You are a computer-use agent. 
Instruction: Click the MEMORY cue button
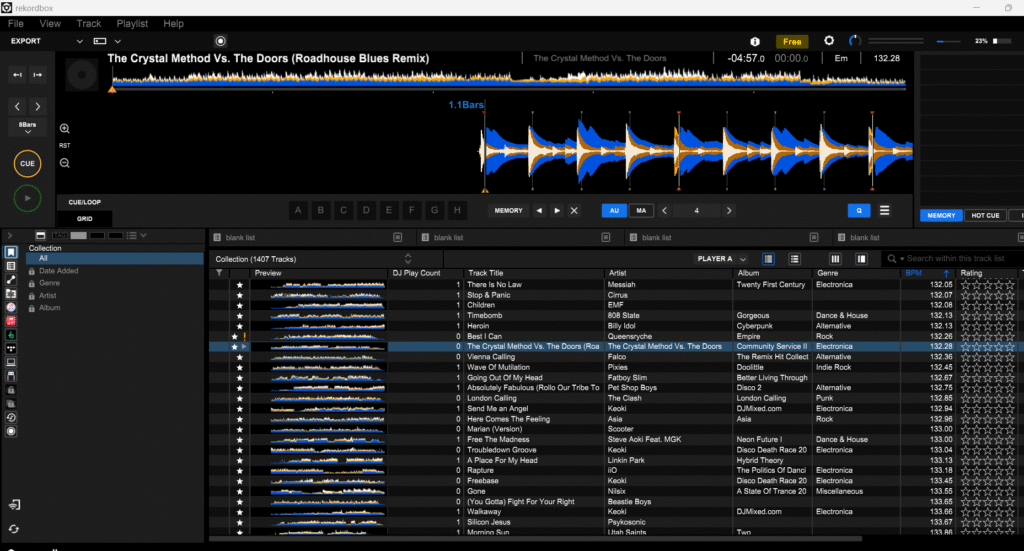click(x=509, y=211)
